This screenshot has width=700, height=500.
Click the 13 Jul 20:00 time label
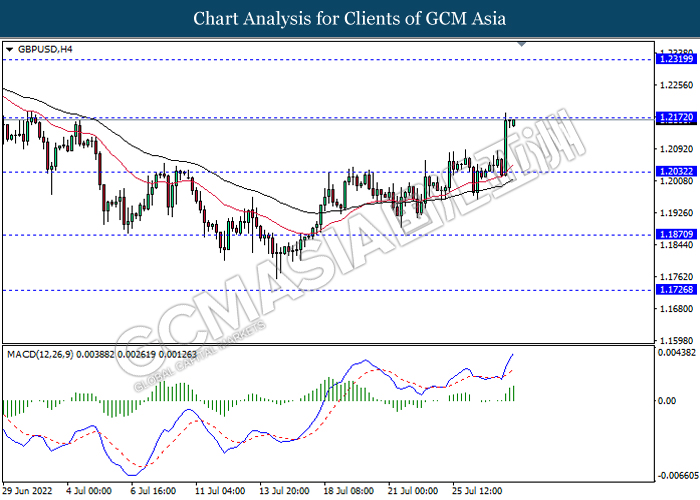[284, 491]
